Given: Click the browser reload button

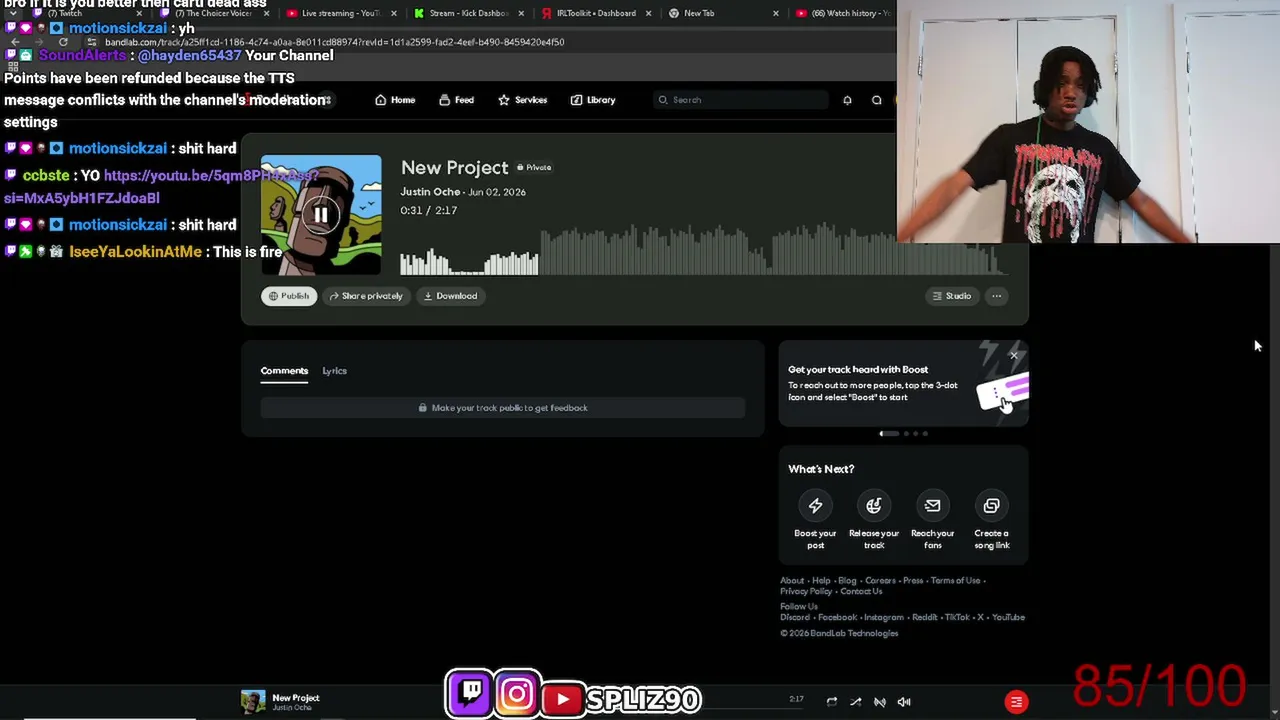Looking at the screenshot, I should pyautogui.click(x=63, y=42).
